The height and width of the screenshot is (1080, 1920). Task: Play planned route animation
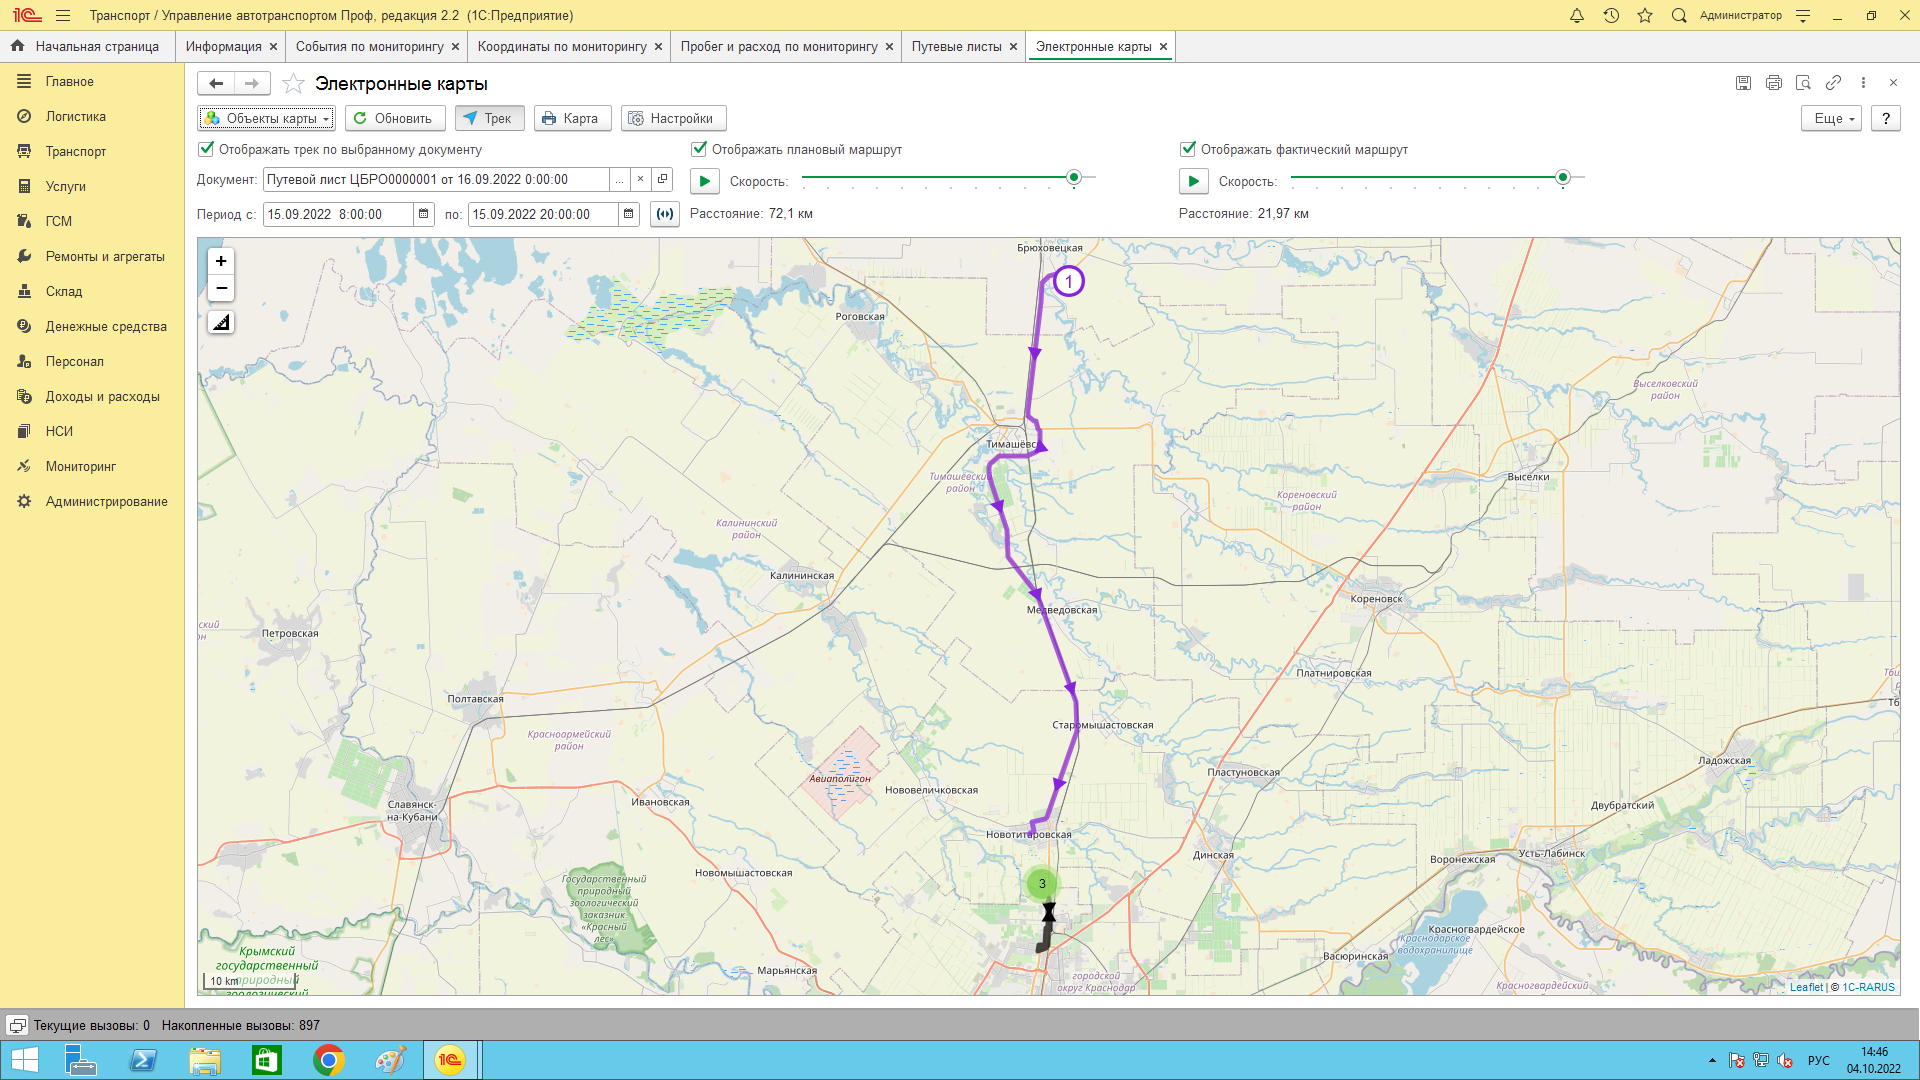(x=704, y=181)
